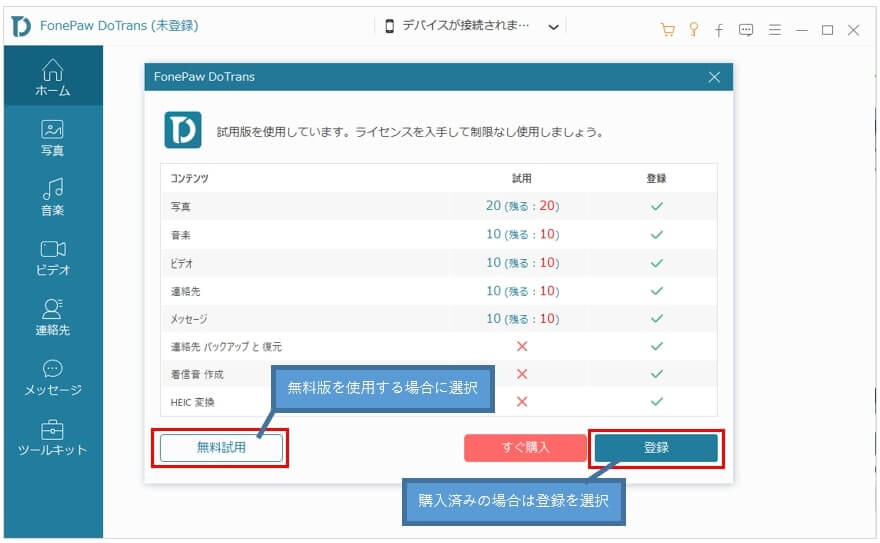Select the ホーム home sidebar icon

[x=53, y=77]
